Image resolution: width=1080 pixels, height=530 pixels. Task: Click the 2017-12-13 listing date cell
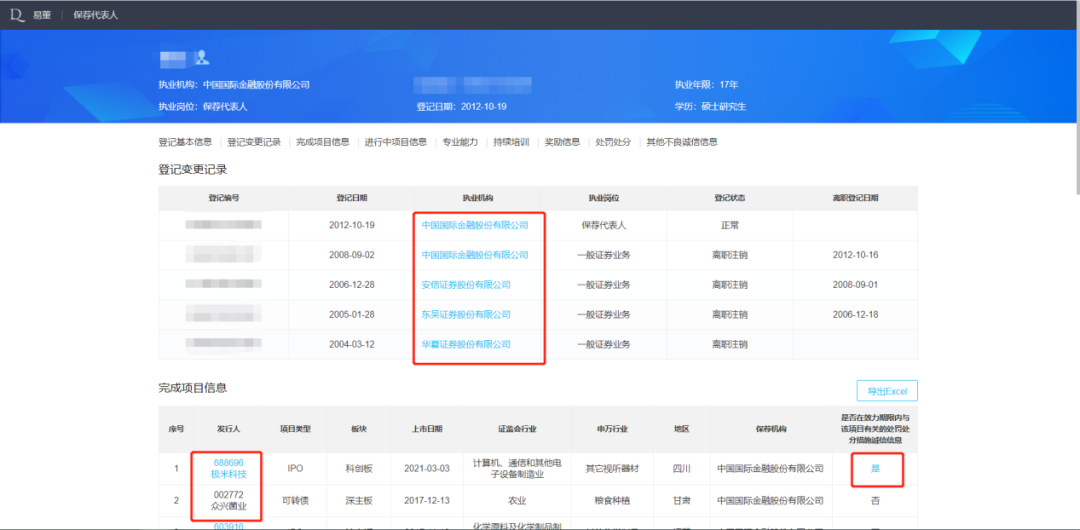(426, 500)
